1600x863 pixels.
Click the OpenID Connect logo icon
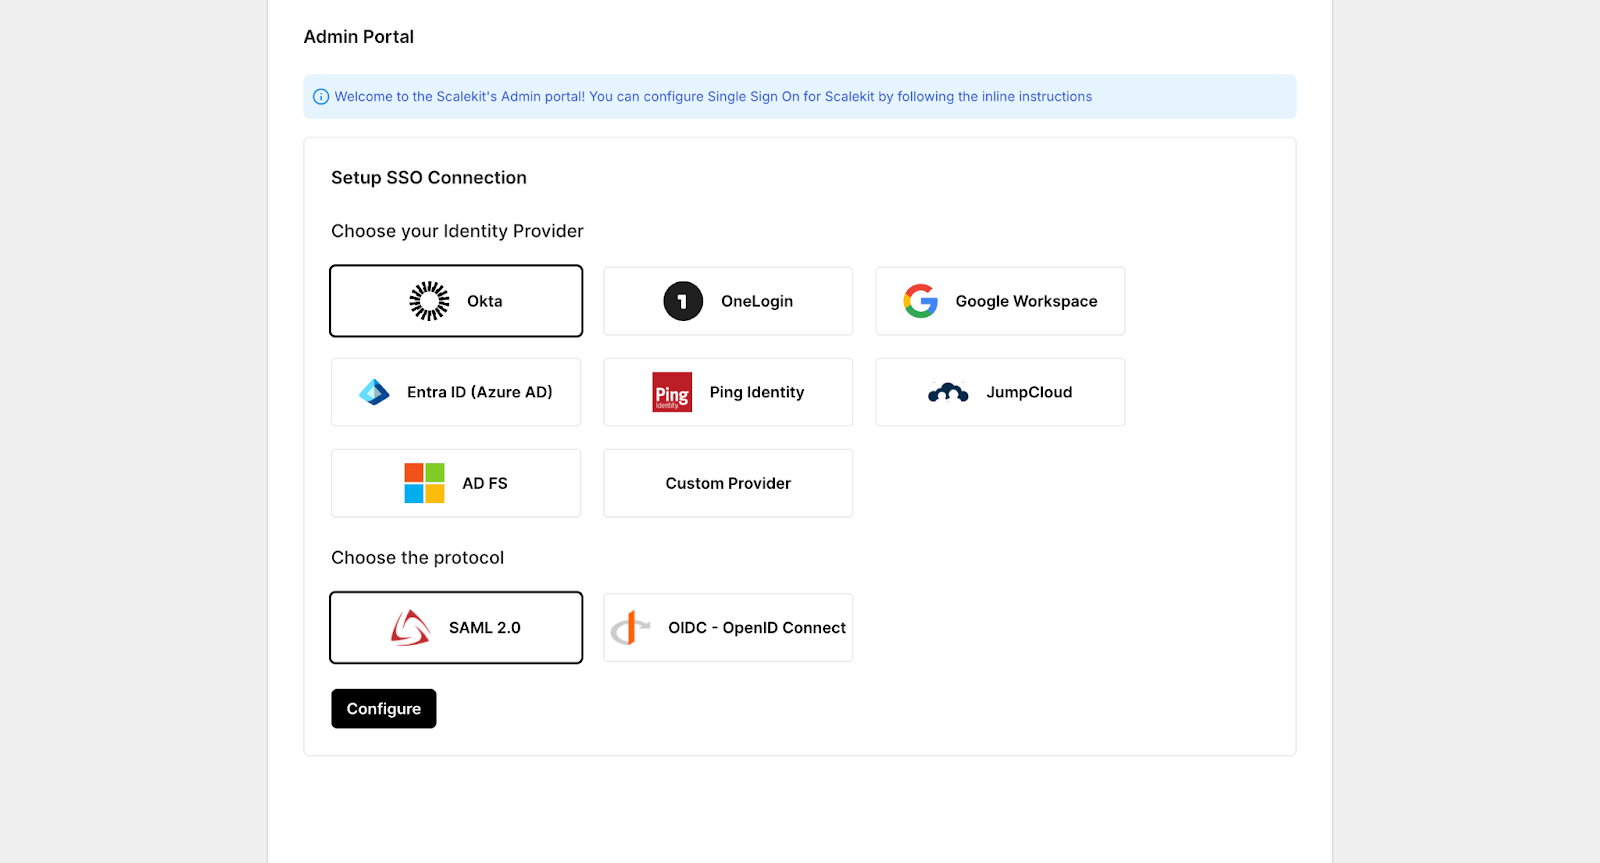tap(630, 628)
